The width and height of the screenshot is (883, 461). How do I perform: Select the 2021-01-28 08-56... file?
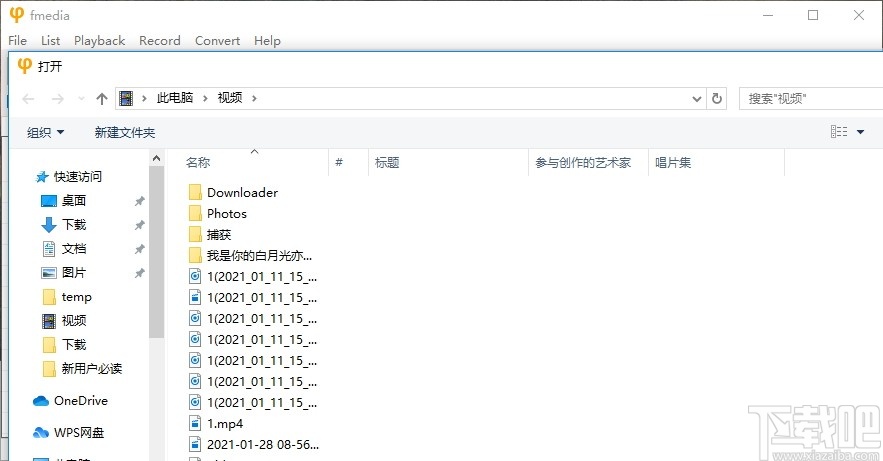click(x=263, y=445)
